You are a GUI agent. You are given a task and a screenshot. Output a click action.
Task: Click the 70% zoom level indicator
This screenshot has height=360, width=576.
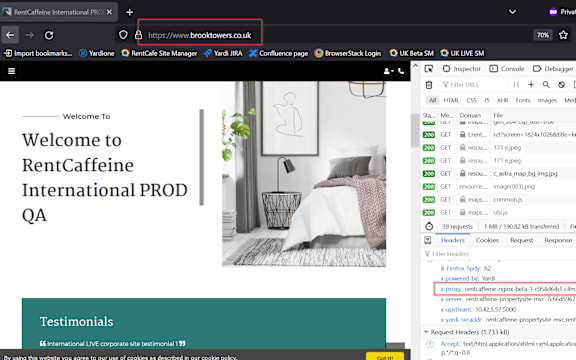[543, 35]
